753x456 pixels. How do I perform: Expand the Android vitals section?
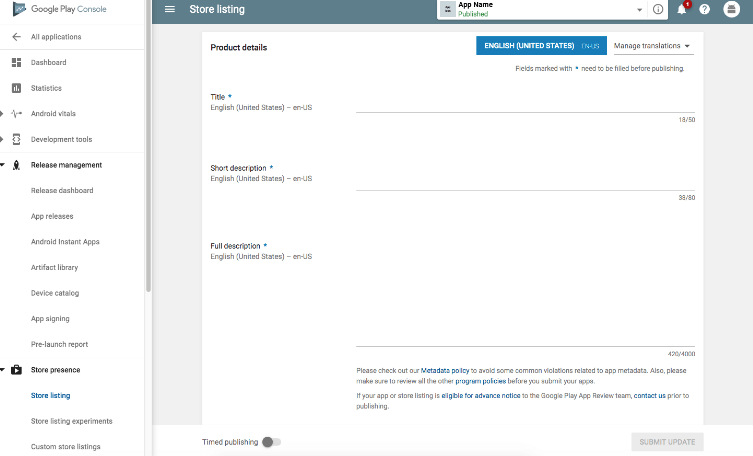pos(2,114)
